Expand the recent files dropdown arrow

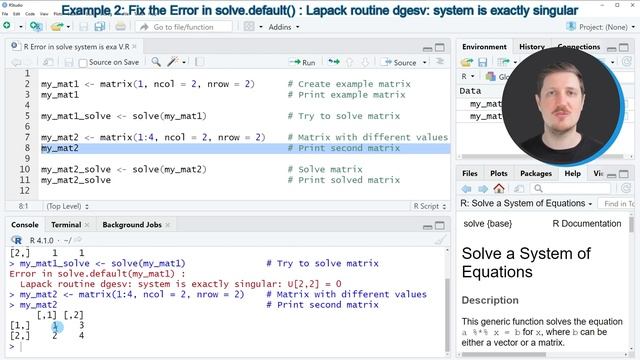(x=68, y=27)
